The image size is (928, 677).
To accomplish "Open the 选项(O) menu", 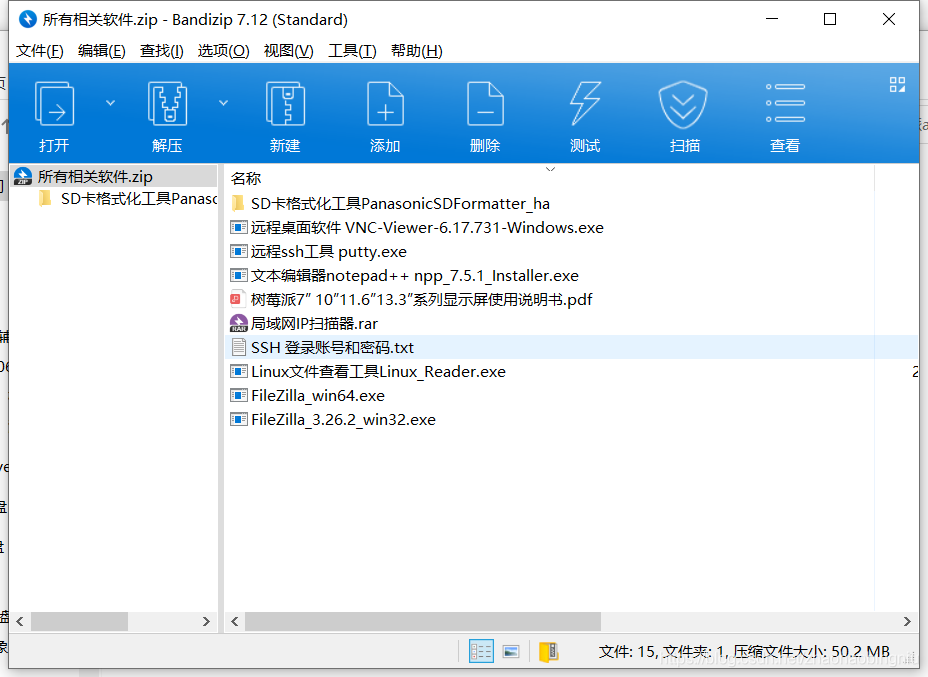I will [x=224, y=51].
